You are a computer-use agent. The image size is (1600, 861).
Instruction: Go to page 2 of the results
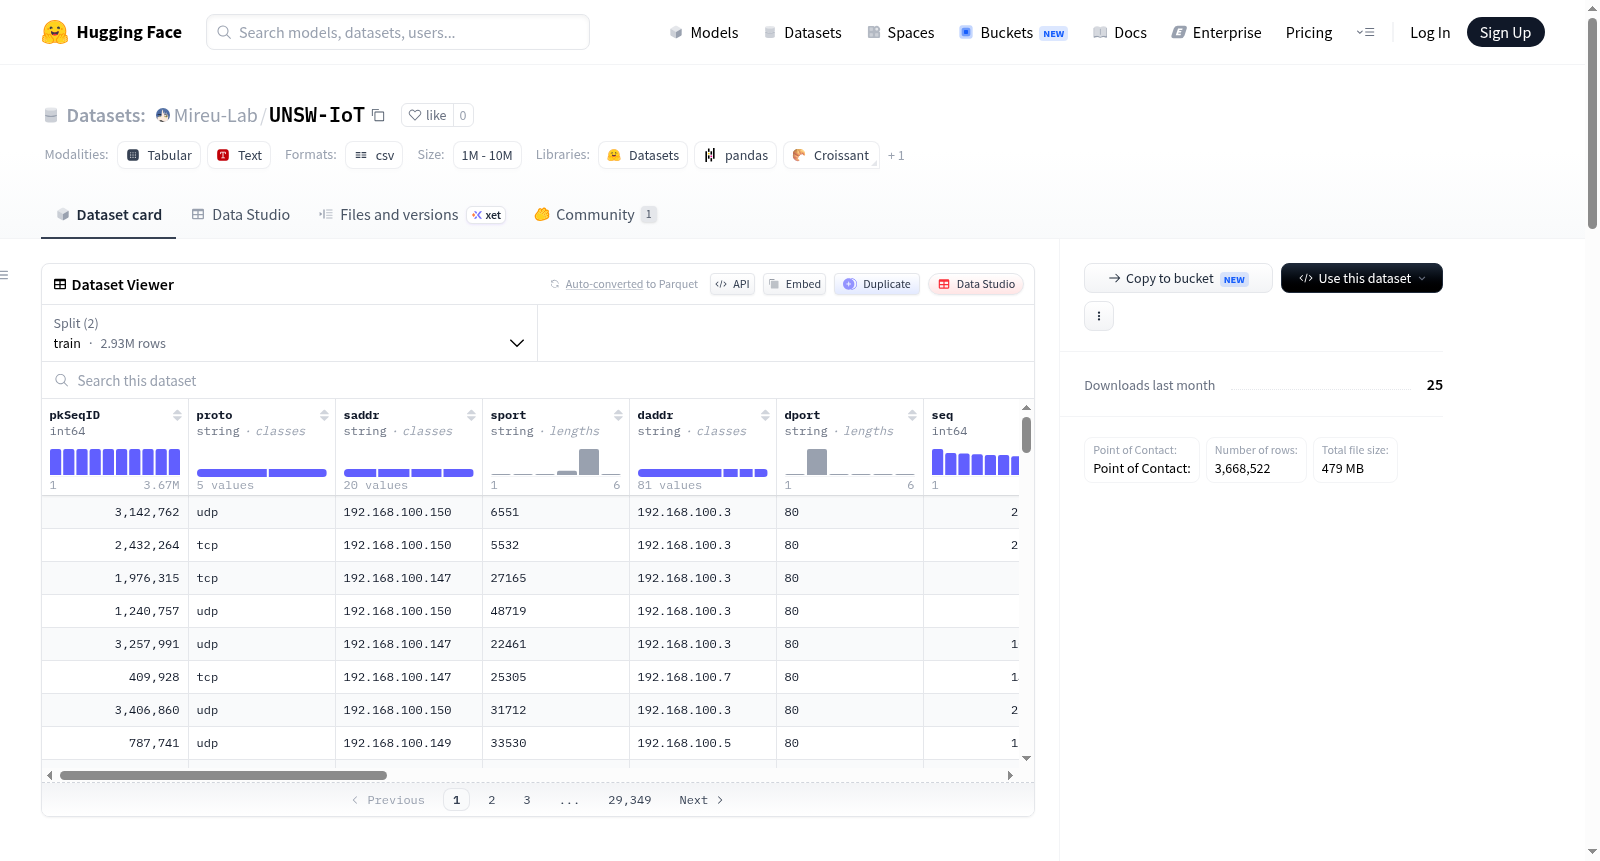[492, 800]
